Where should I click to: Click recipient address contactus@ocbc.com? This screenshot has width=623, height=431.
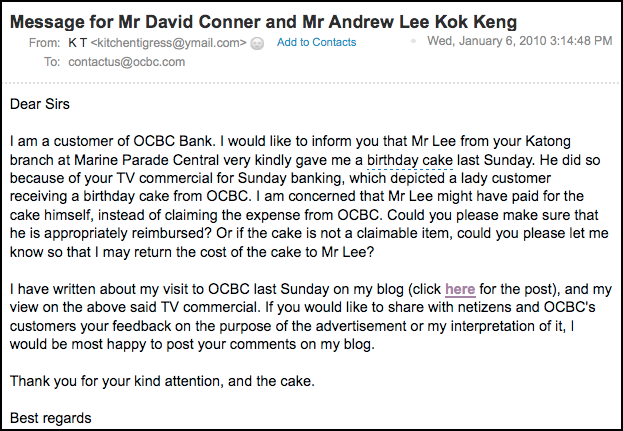point(127,62)
